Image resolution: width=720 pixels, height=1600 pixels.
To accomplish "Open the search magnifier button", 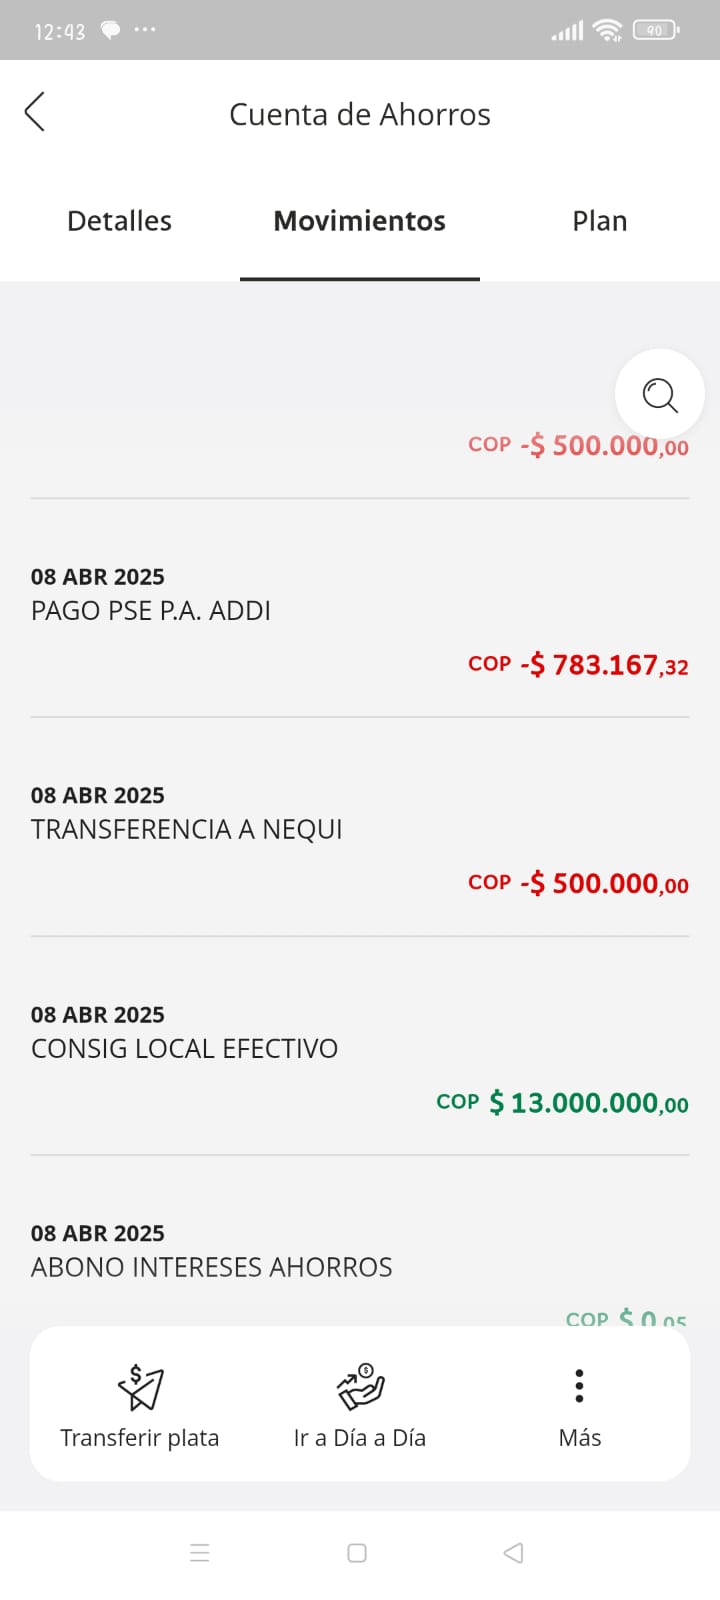I will point(660,394).
